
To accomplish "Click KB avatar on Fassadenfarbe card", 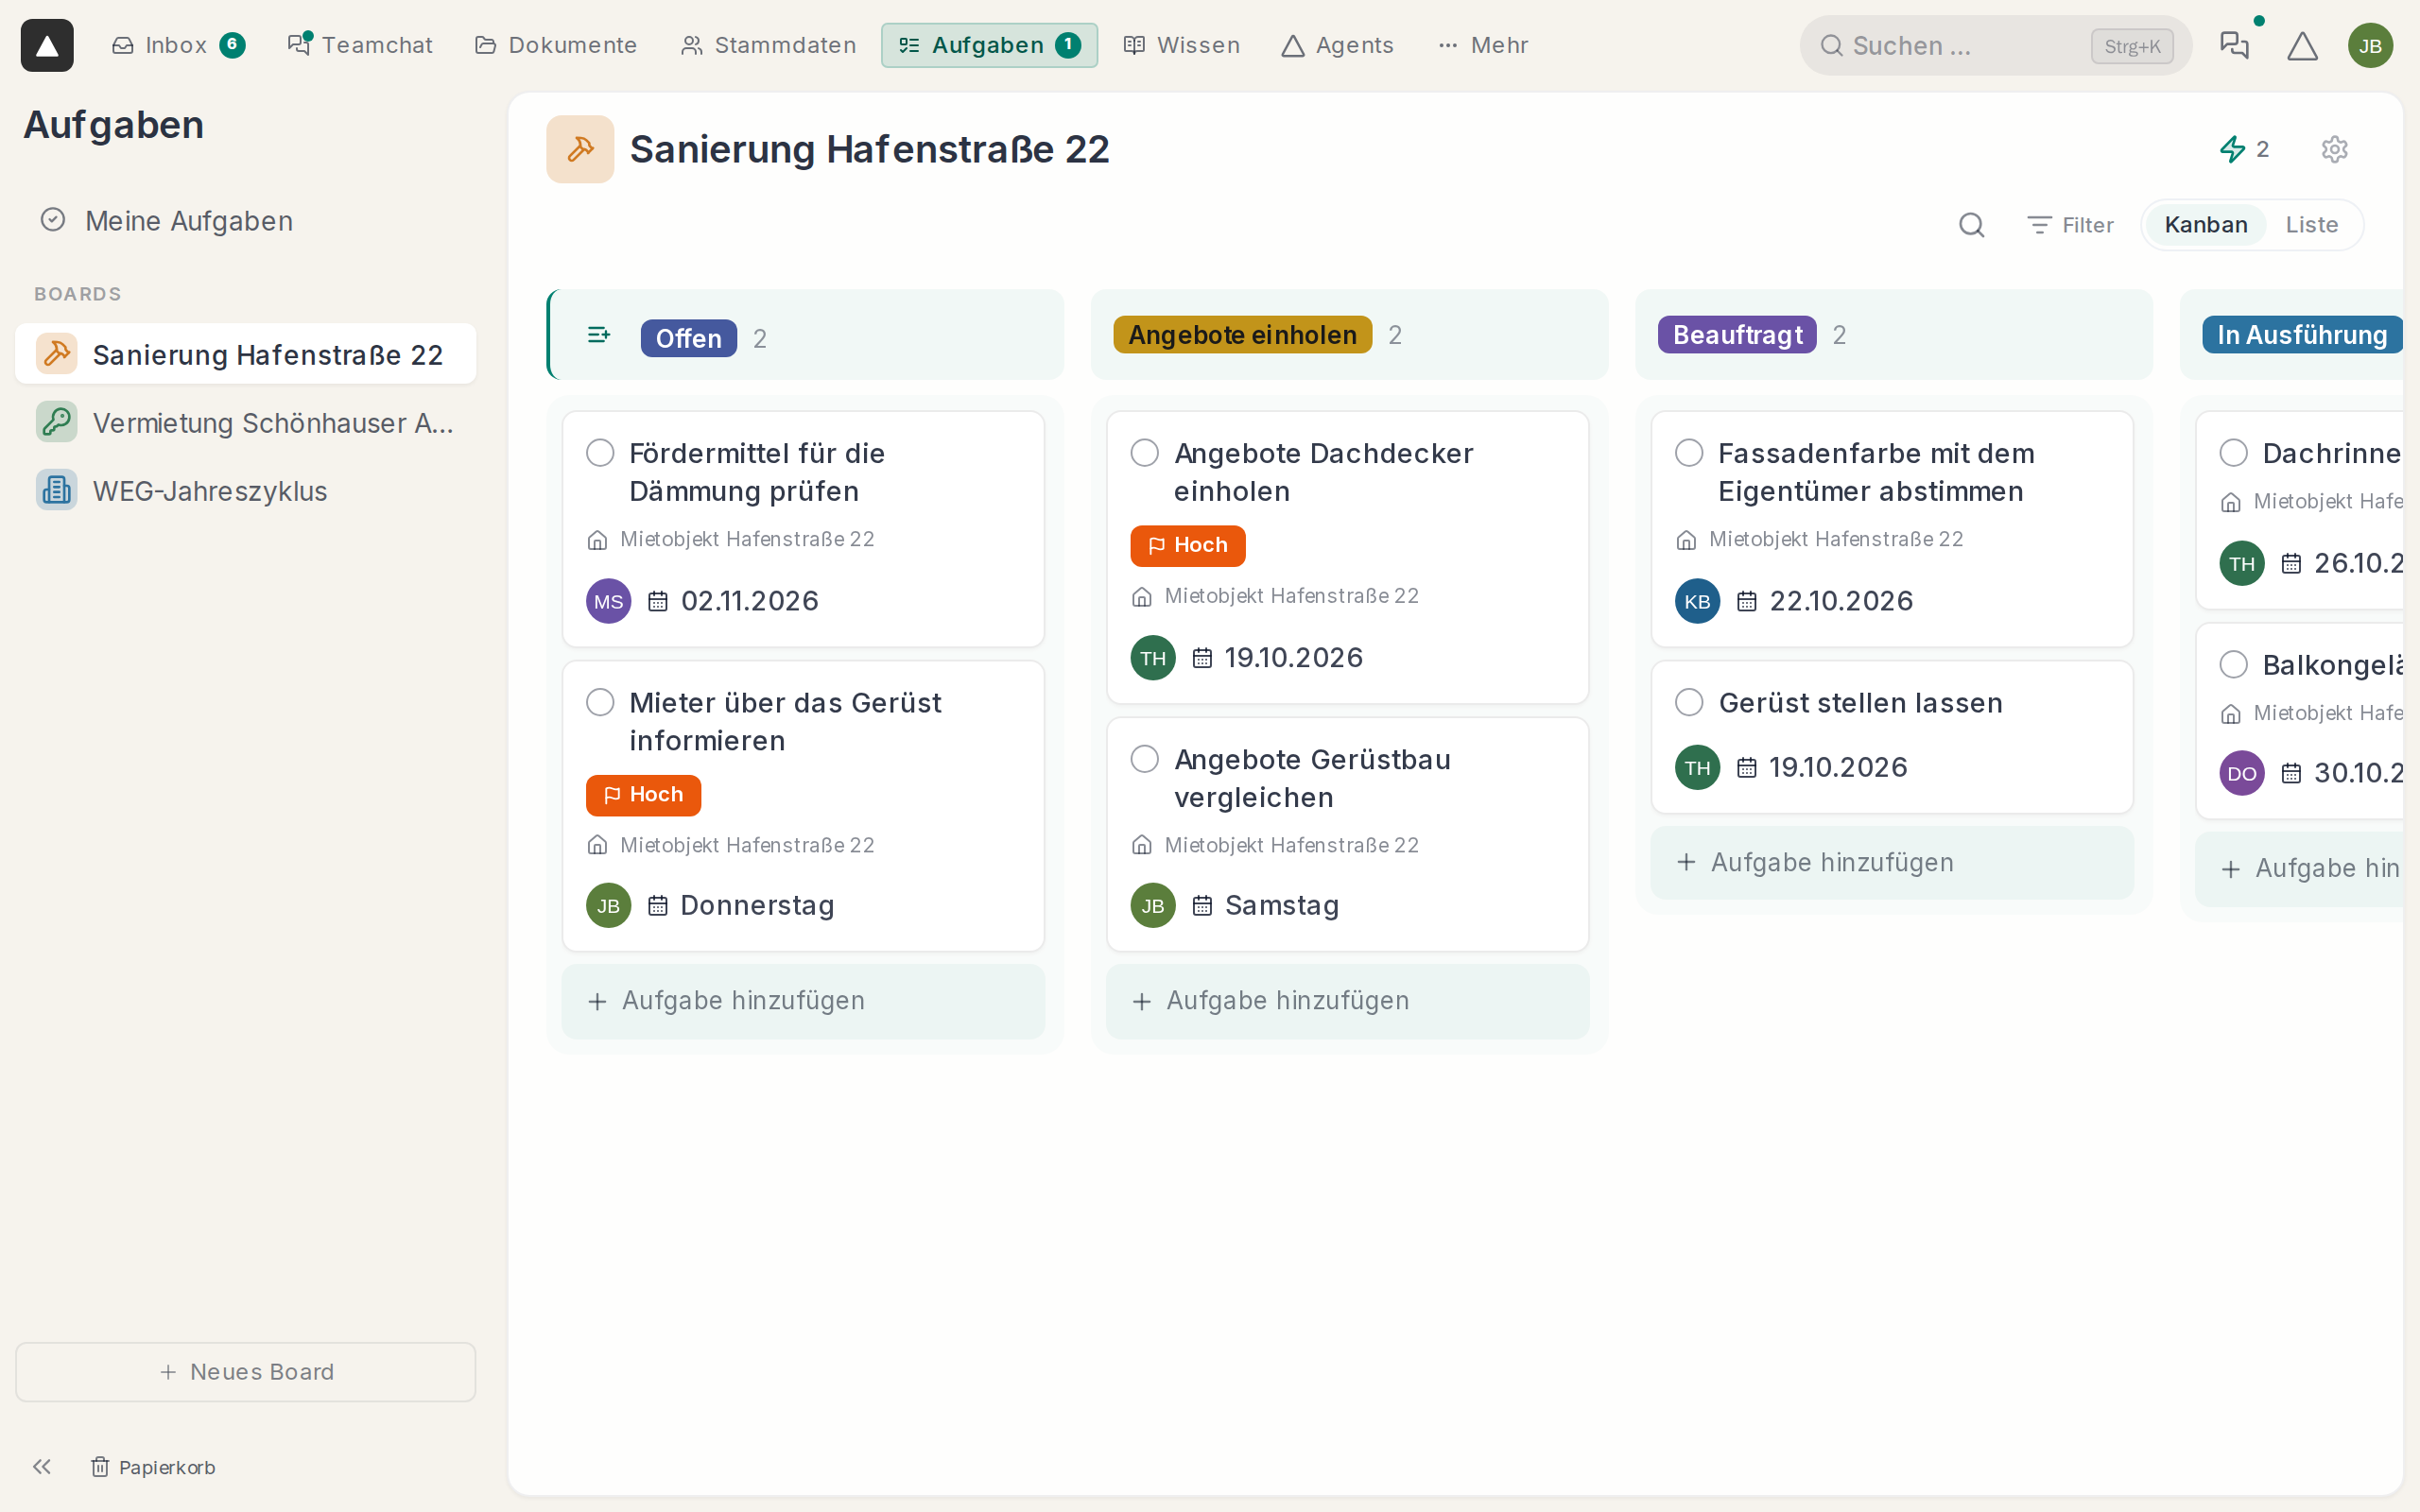I will 1697,601.
